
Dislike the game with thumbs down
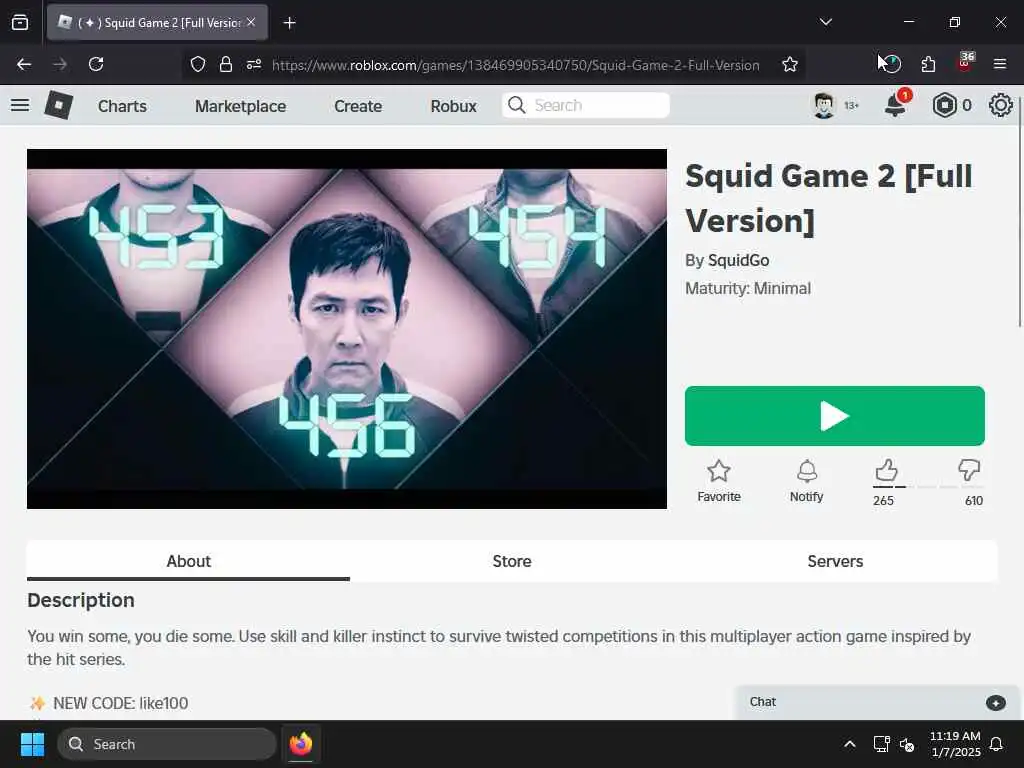(969, 470)
